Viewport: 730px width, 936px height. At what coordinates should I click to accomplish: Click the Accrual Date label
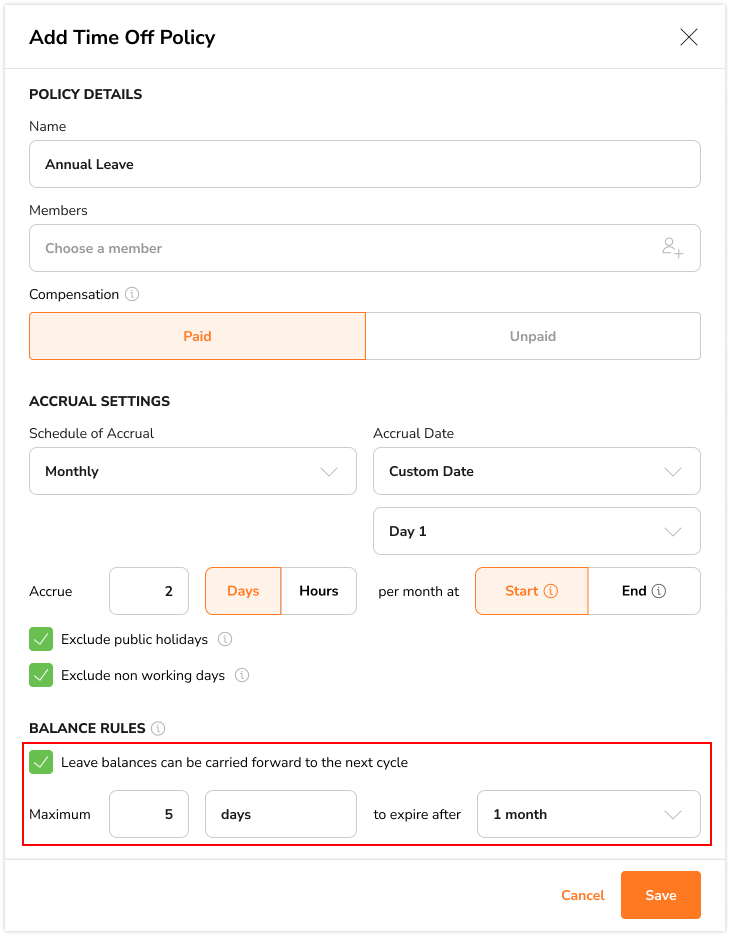[414, 433]
